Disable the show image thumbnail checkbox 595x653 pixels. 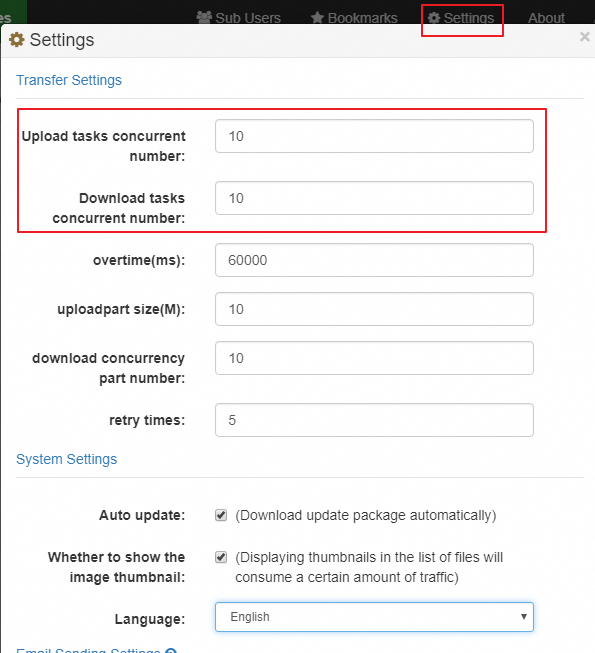tap(221, 557)
